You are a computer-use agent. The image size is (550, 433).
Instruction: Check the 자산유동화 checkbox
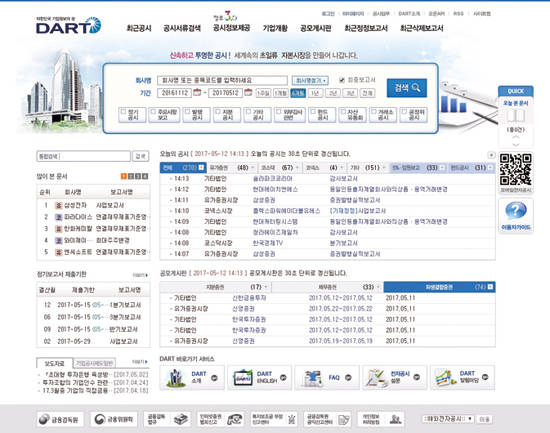343,112
